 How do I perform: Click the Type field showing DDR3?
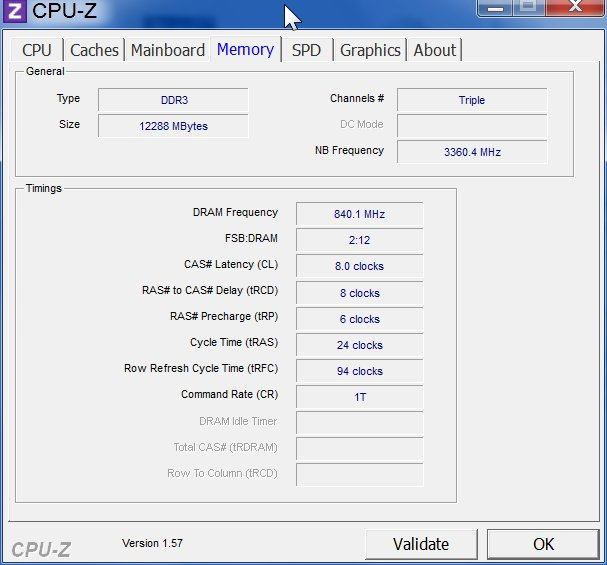tap(173, 100)
